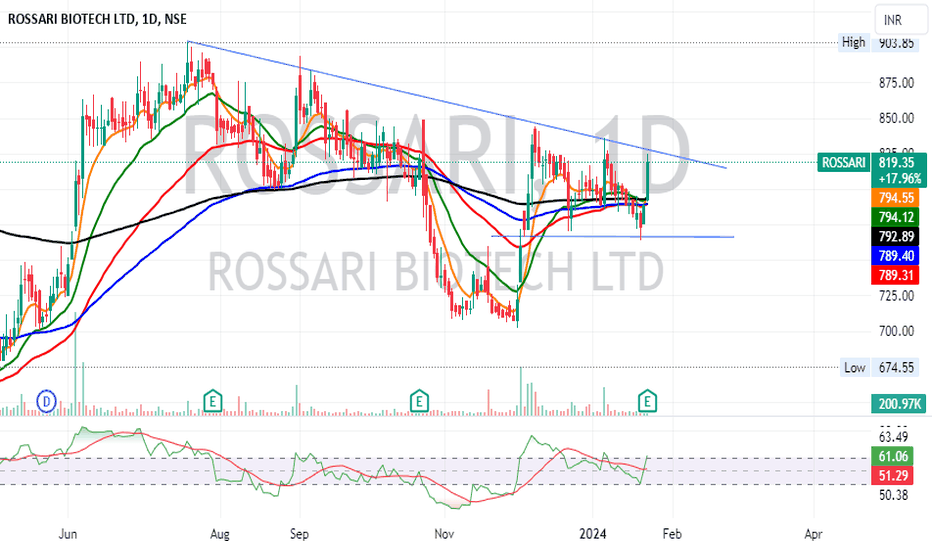Screen dimensions: 932x550
Task: Click the 2024 label on time axis
Action: [593, 534]
